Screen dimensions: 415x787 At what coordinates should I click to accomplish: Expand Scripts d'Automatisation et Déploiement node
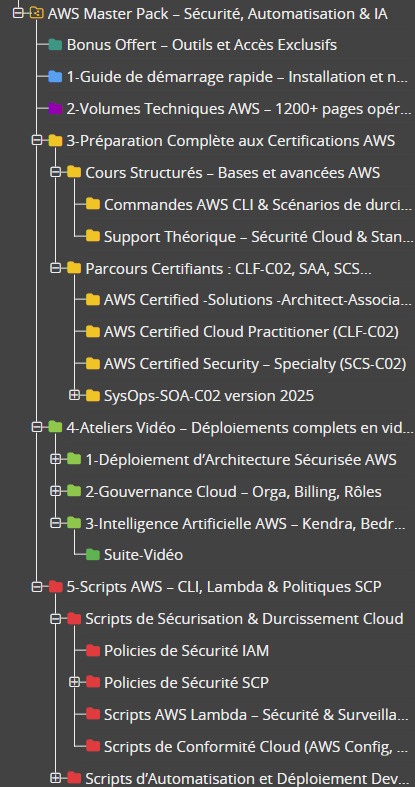tap(55, 777)
